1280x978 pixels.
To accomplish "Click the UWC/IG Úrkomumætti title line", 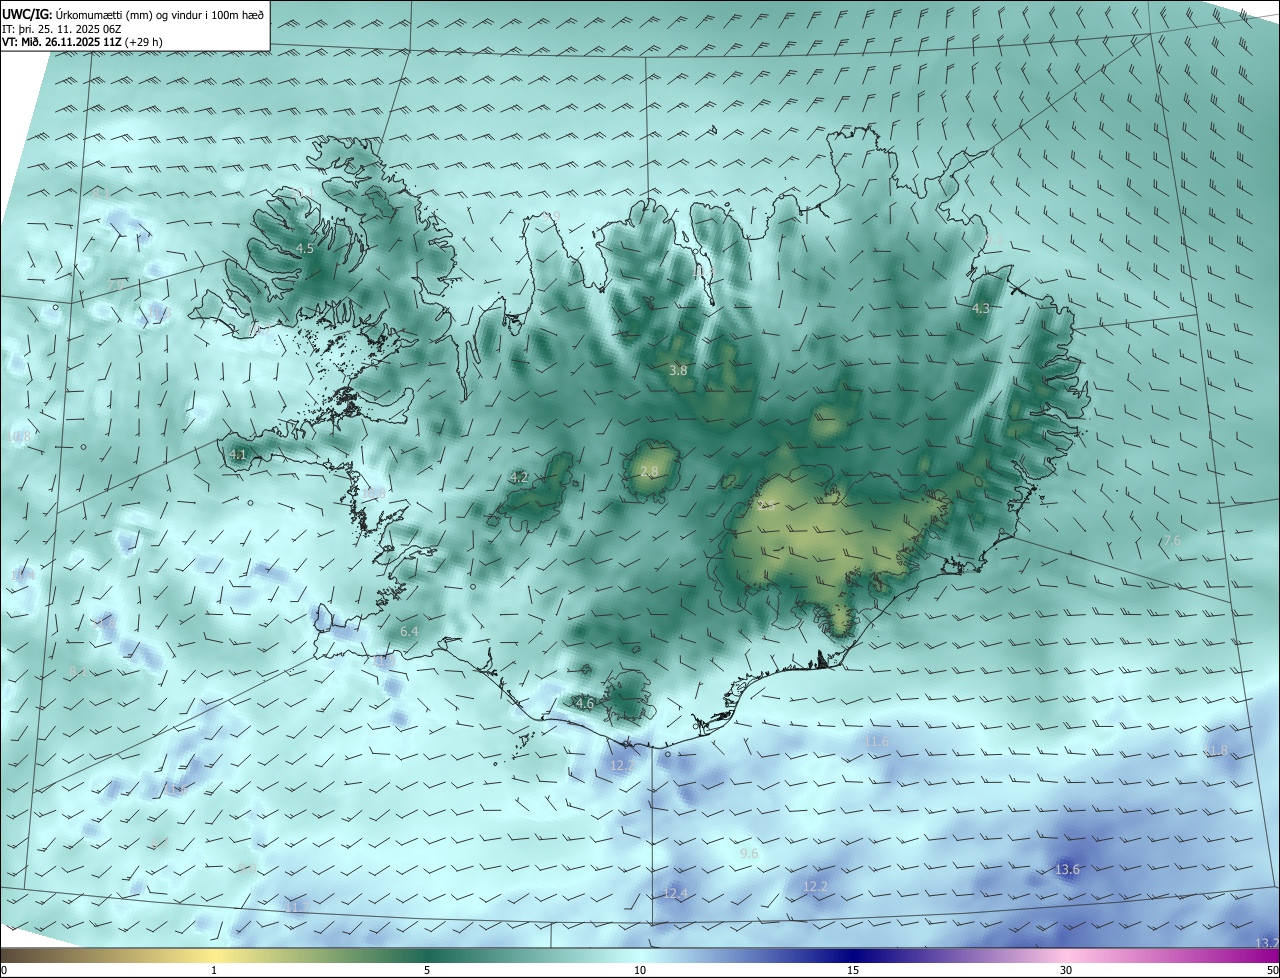I will click(133, 13).
